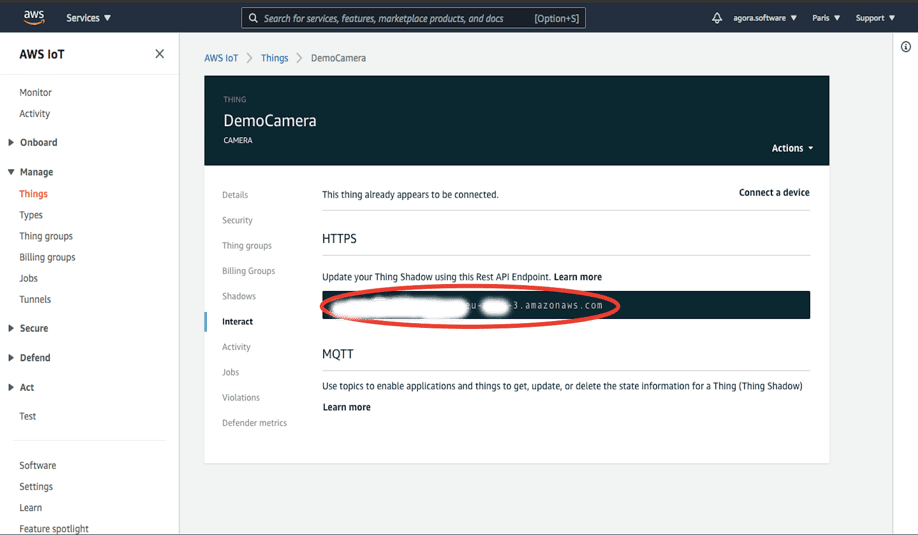Open Settings in the sidebar
Viewport: 918px width, 535px height.
[36, 486]
